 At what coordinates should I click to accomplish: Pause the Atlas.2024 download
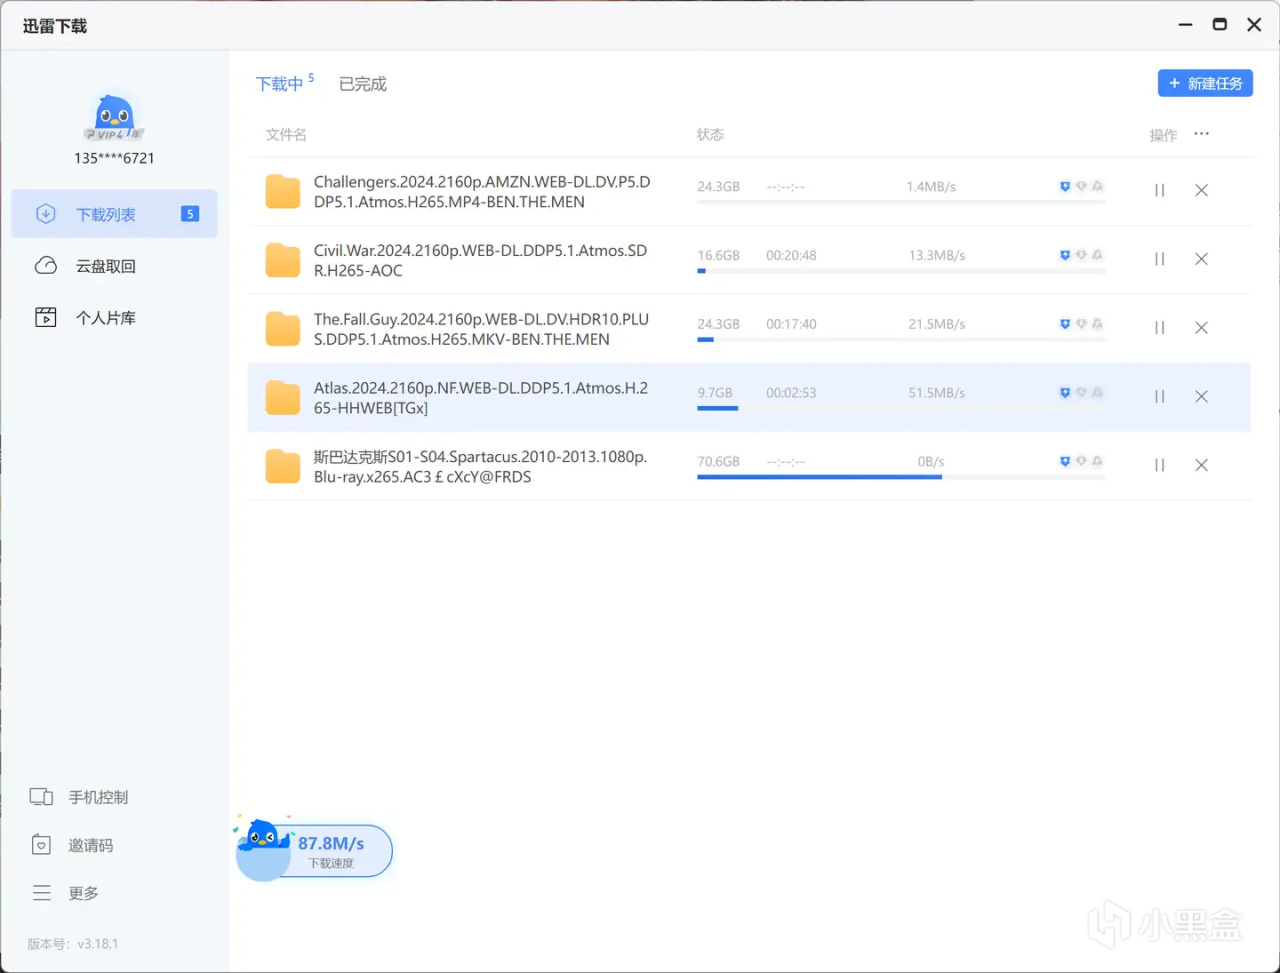(x=1160, y=396)
